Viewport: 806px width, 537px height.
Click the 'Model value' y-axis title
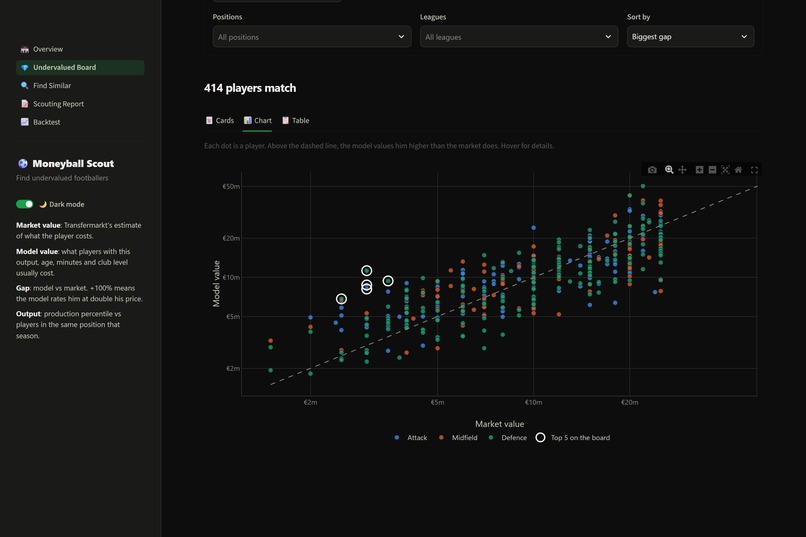point(216,284)
